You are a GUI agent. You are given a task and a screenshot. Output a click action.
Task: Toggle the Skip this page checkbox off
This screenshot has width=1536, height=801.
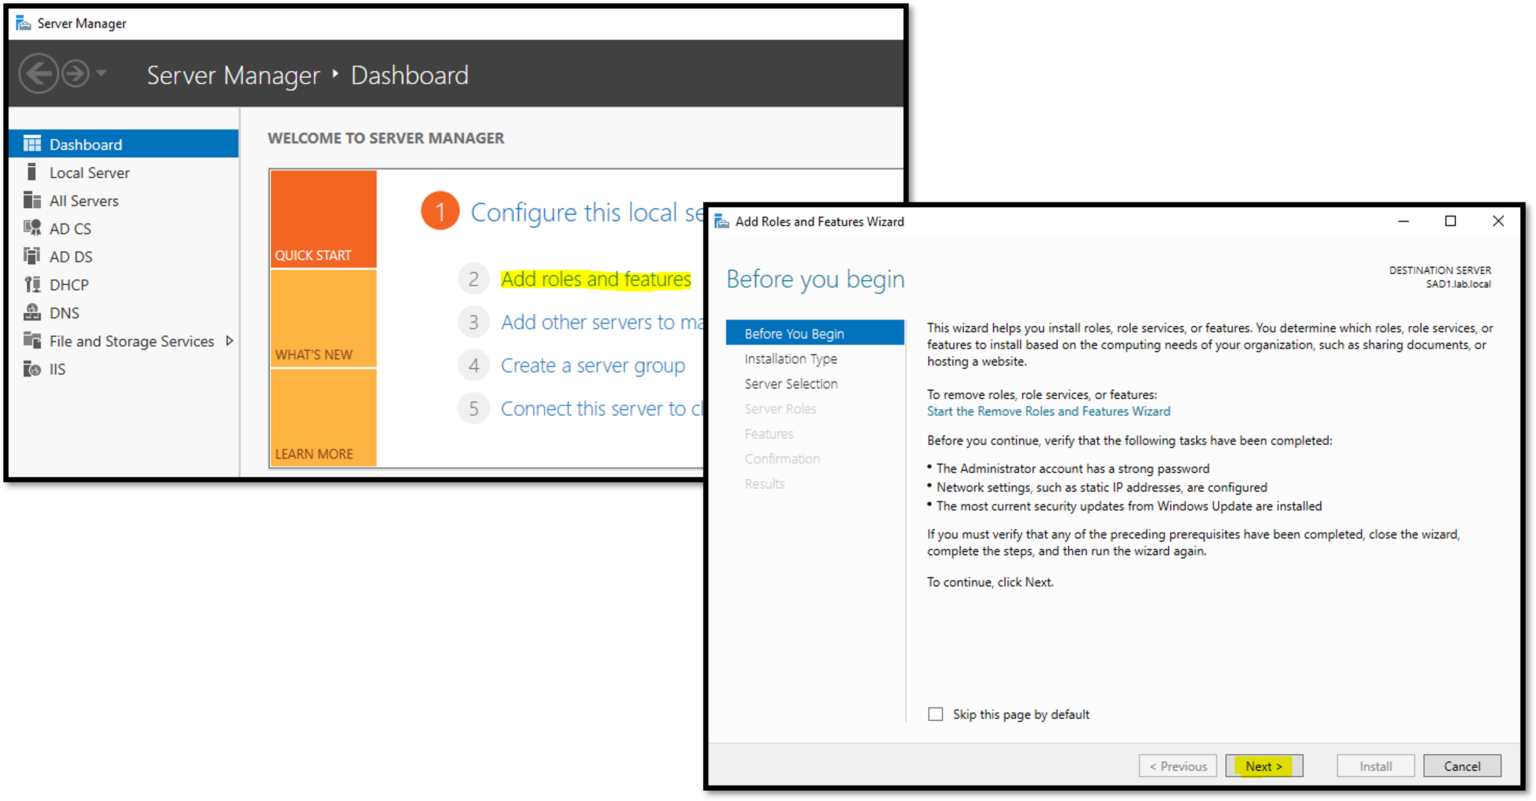pos(935,714)
